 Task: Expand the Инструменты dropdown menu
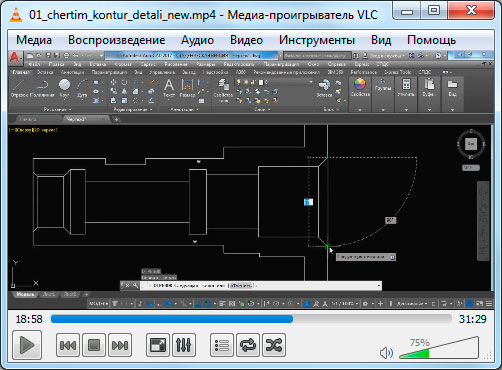click(x=317, y=40)
